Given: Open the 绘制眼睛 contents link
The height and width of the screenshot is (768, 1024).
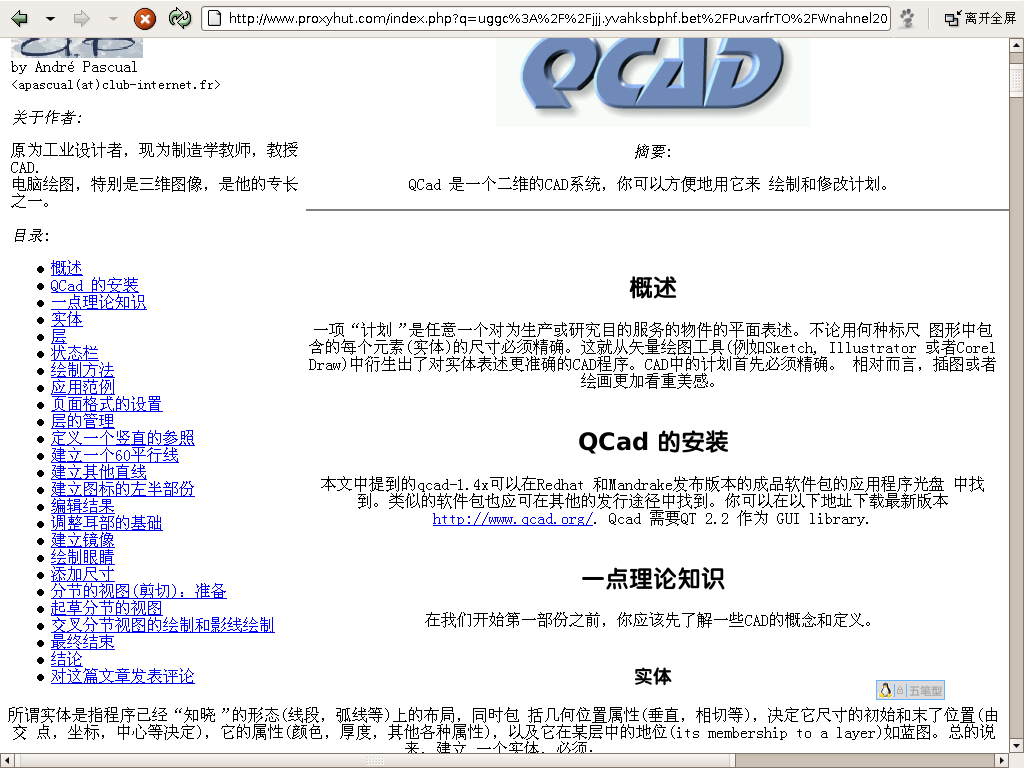Looking at the screenshot, I should 82,556.
